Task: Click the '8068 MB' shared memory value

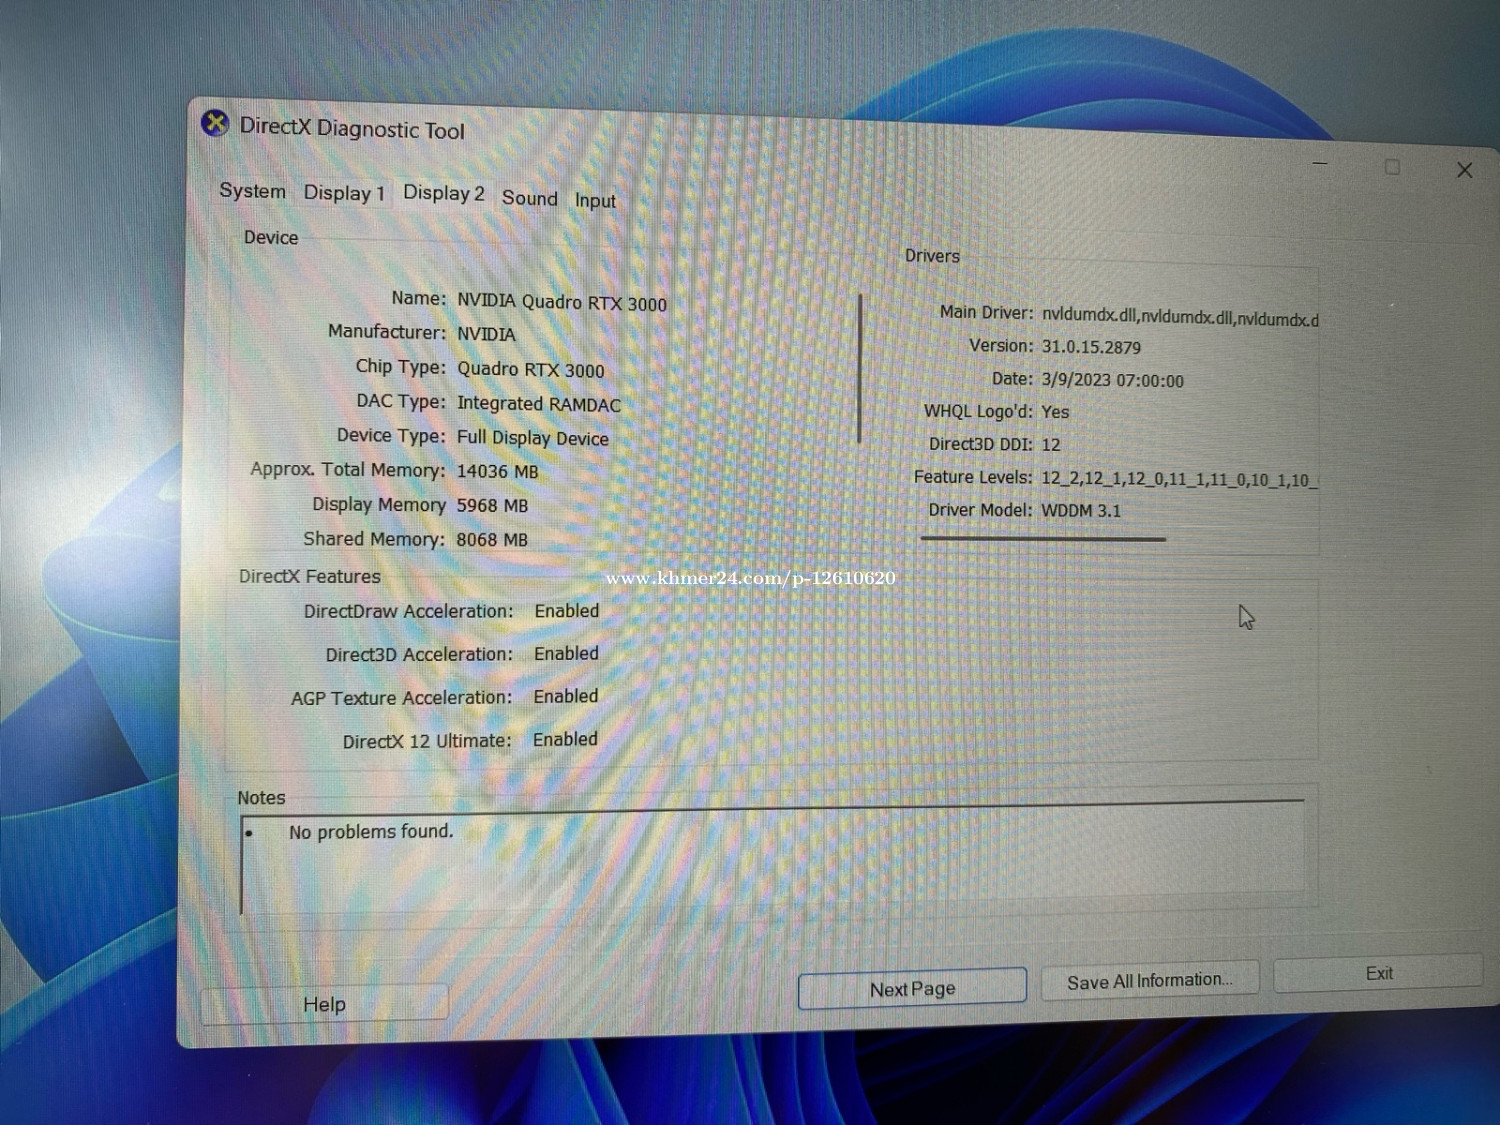Action: click(x=492, y=540)
